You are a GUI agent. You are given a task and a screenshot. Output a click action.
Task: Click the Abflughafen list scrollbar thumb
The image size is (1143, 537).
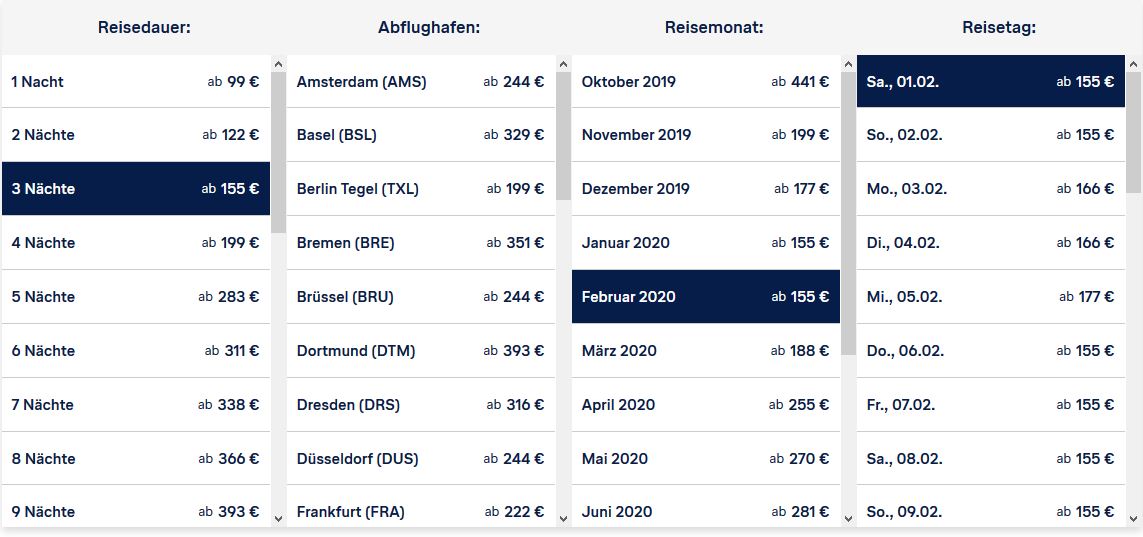point(563,136)
